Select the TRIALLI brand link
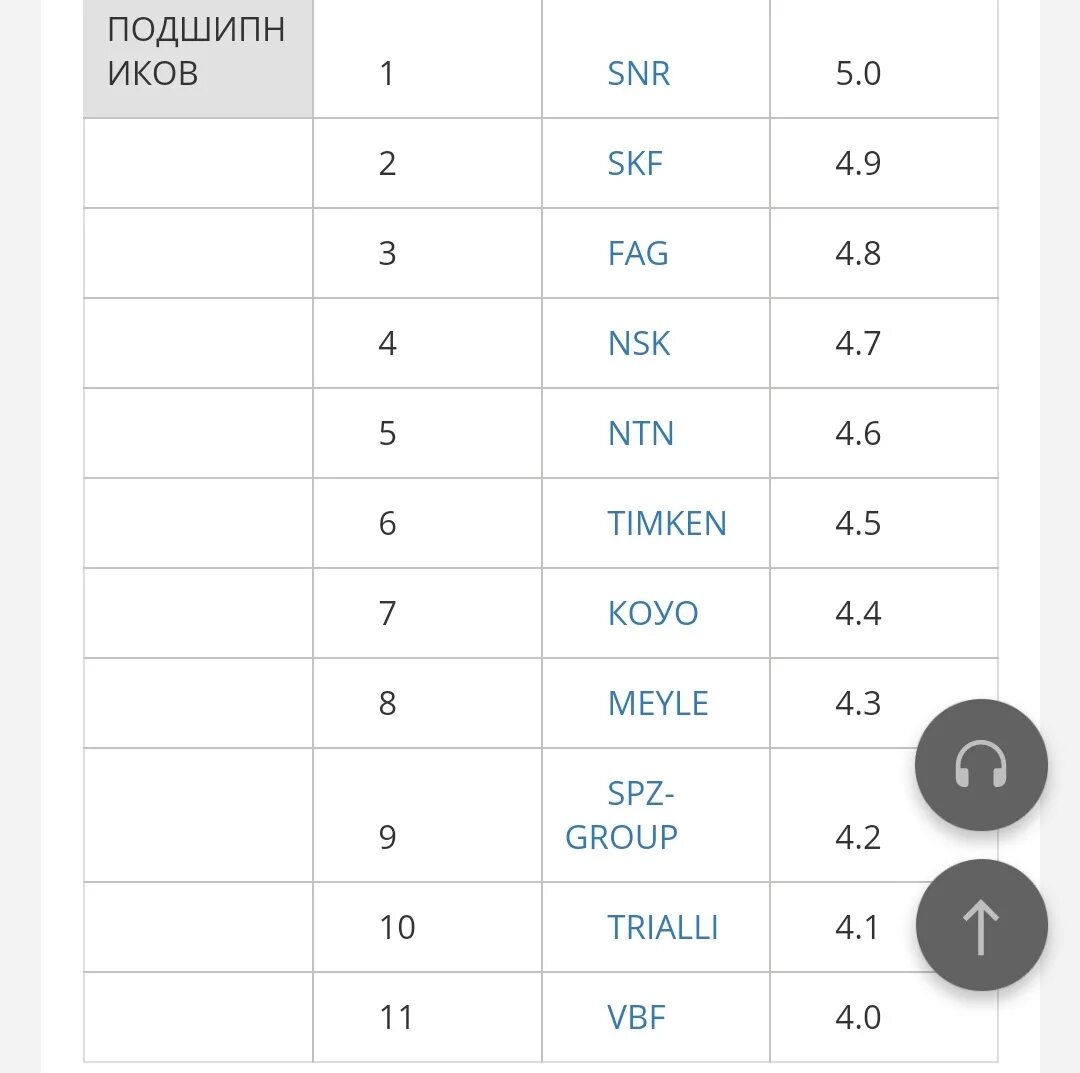The width and height of the screenshot is (1080, 1073). 663,927
